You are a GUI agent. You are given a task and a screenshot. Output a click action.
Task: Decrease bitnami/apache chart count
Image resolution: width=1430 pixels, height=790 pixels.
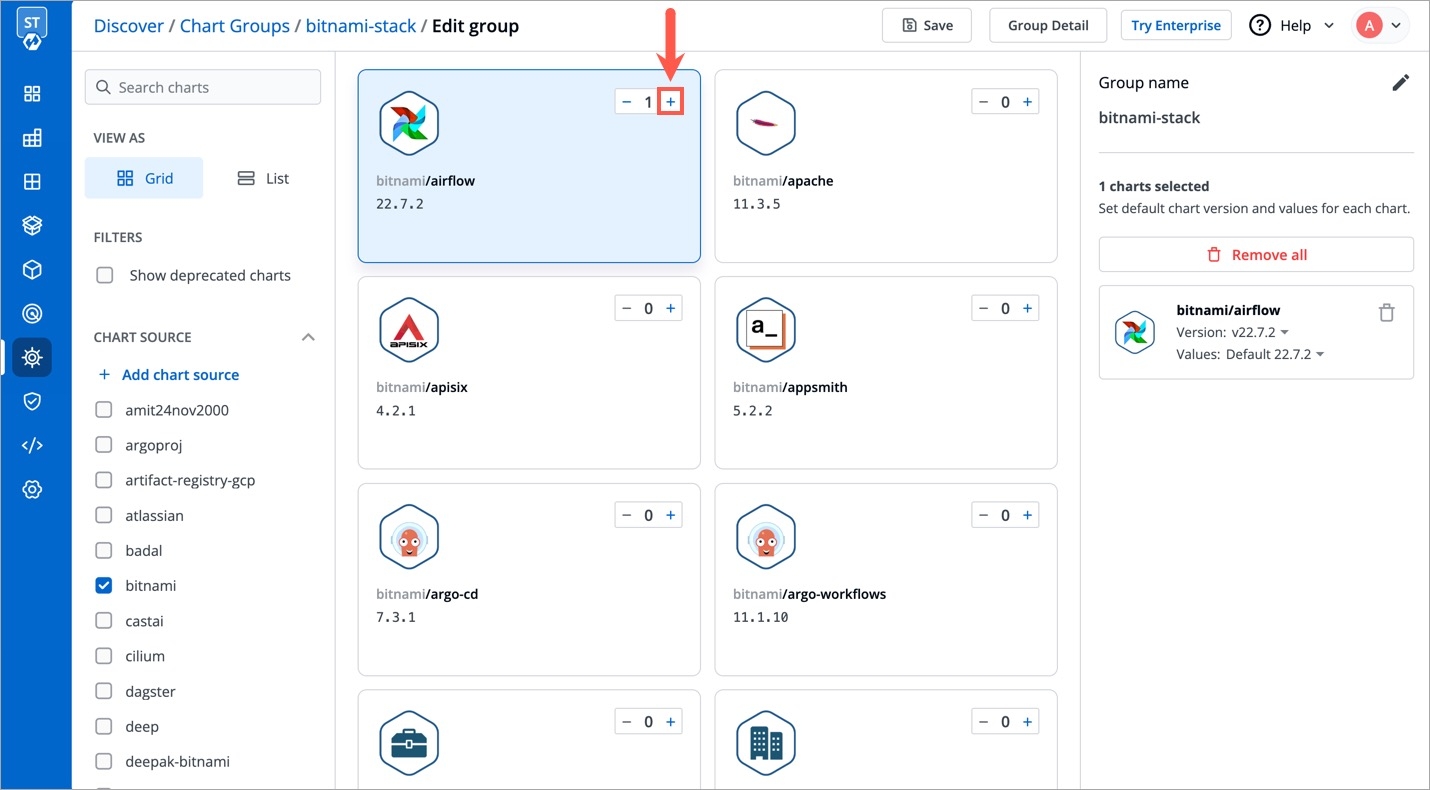click(984, 102)
